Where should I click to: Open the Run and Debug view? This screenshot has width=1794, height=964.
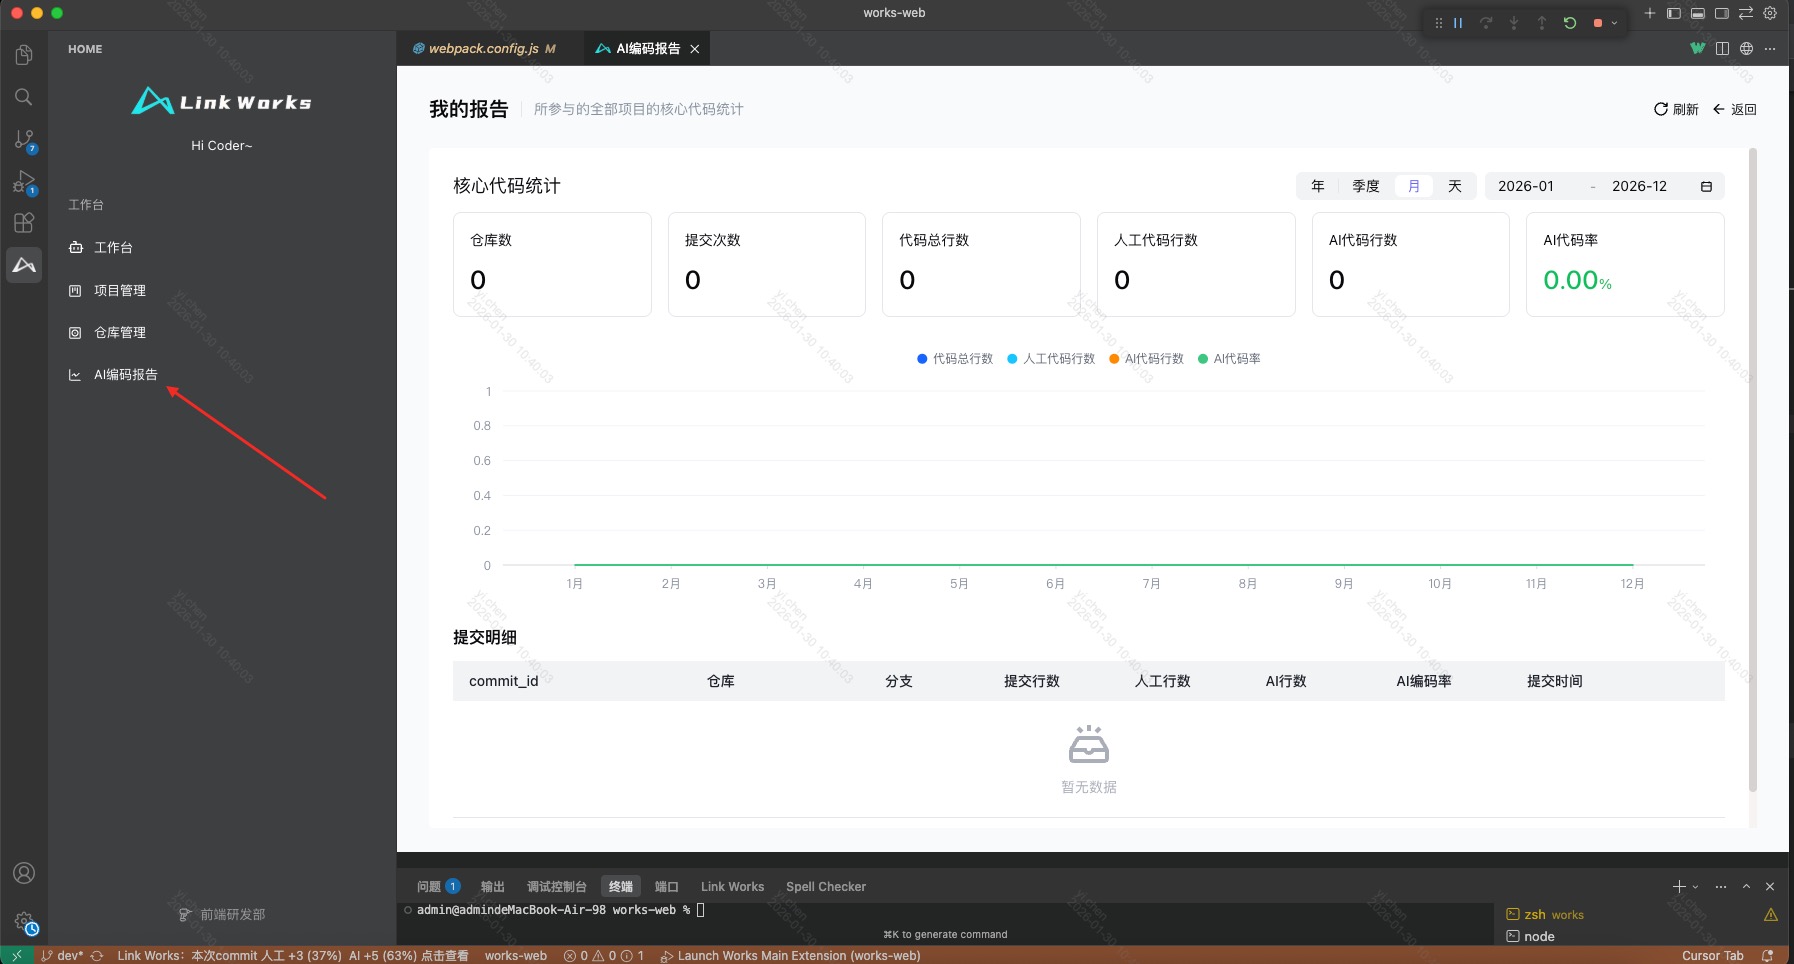tap(24, 182)
